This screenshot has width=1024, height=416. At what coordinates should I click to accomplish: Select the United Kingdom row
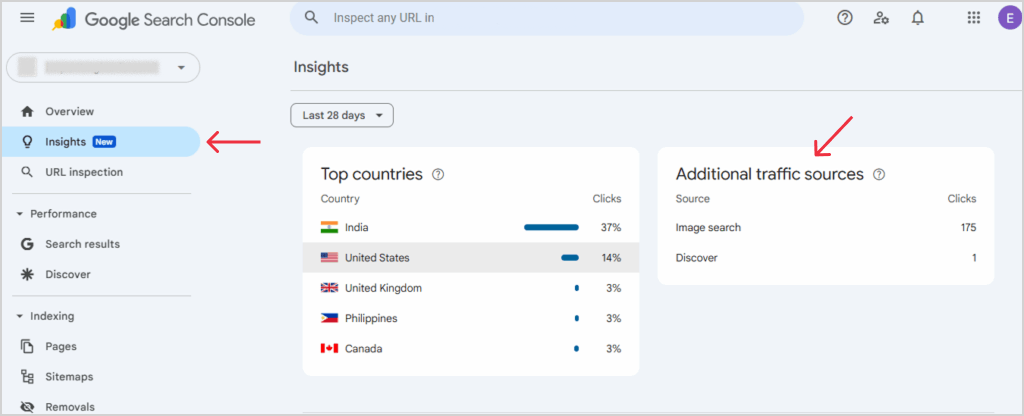471,288
